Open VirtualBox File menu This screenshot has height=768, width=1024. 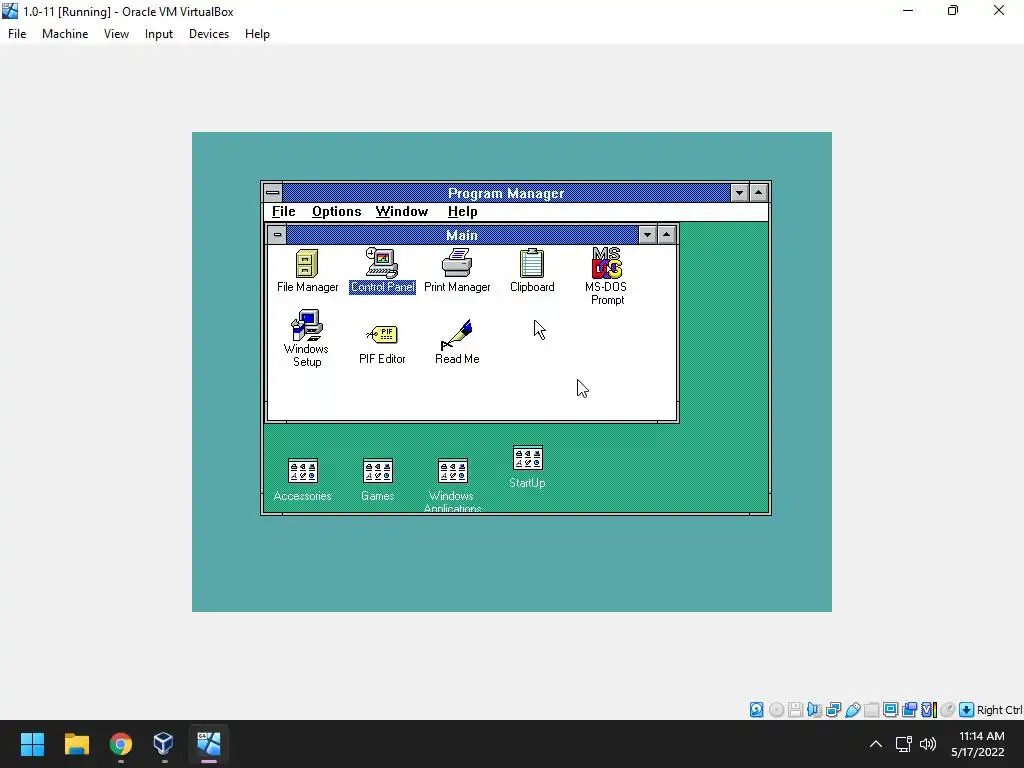(17, 34)
